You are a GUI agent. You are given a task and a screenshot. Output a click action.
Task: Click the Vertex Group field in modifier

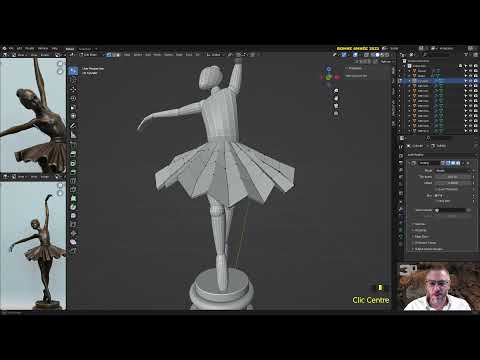(450, 210)
